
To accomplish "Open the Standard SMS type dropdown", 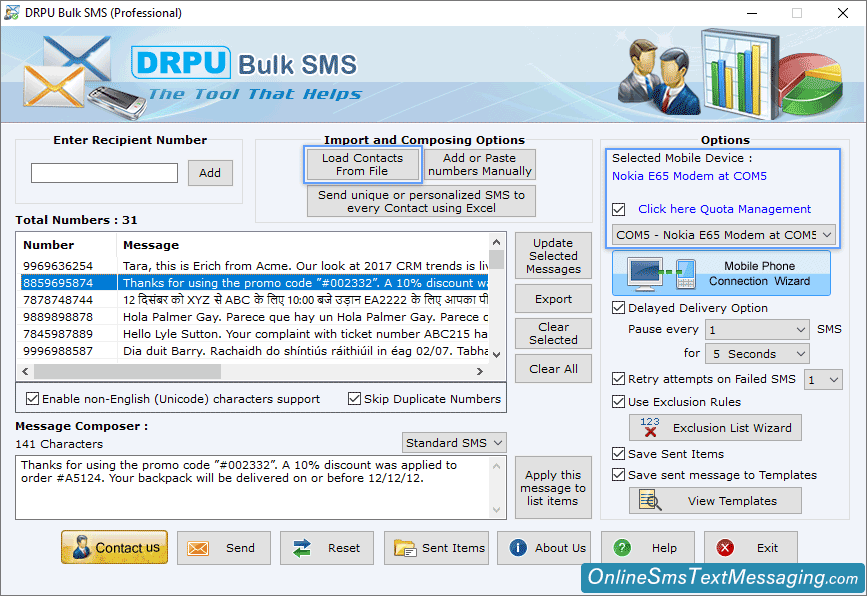I will 453,443.
